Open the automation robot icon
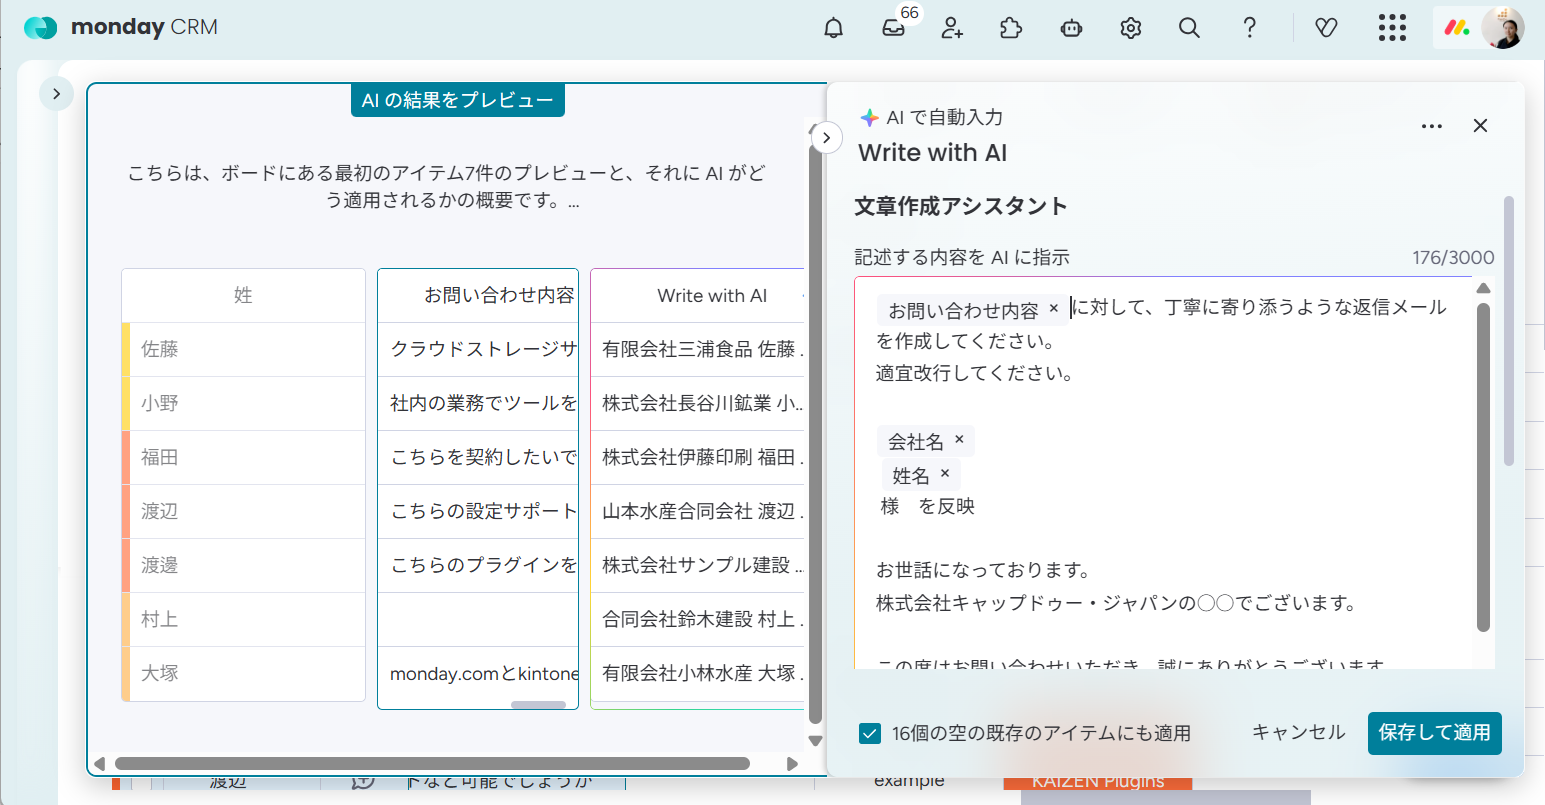 point(1071,28)
